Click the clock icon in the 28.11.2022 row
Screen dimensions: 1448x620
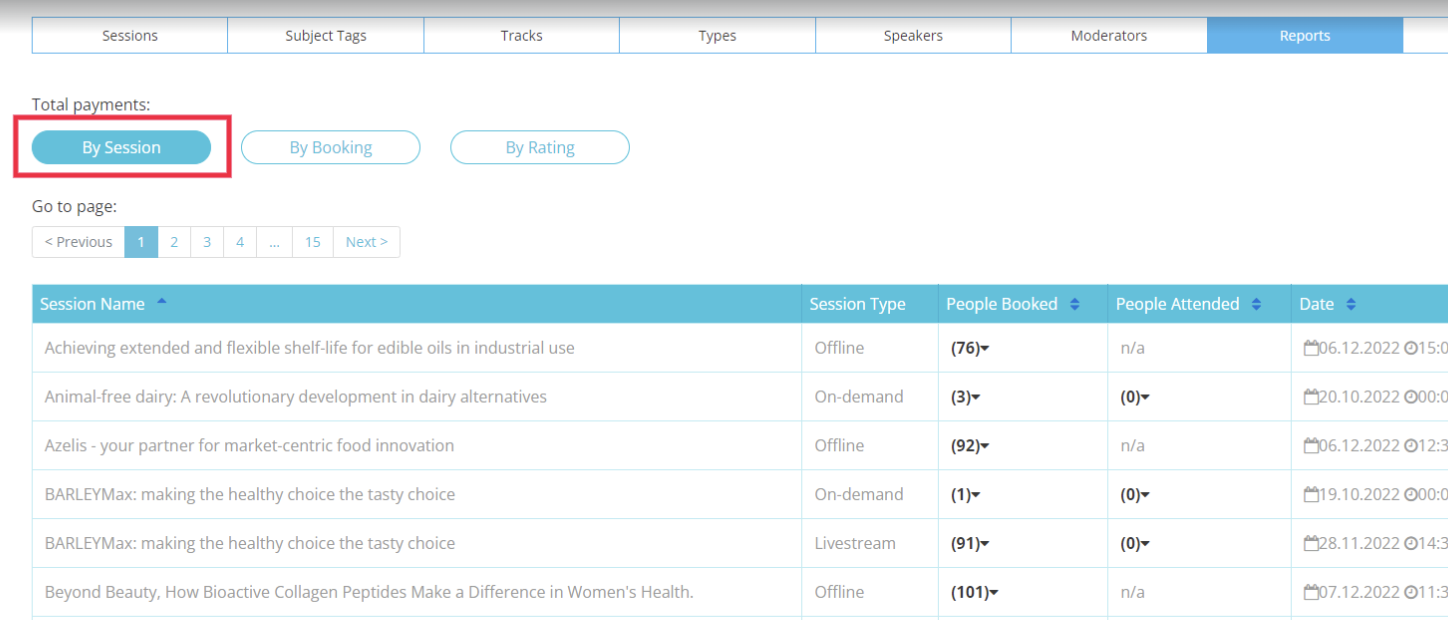[1410, 544]
